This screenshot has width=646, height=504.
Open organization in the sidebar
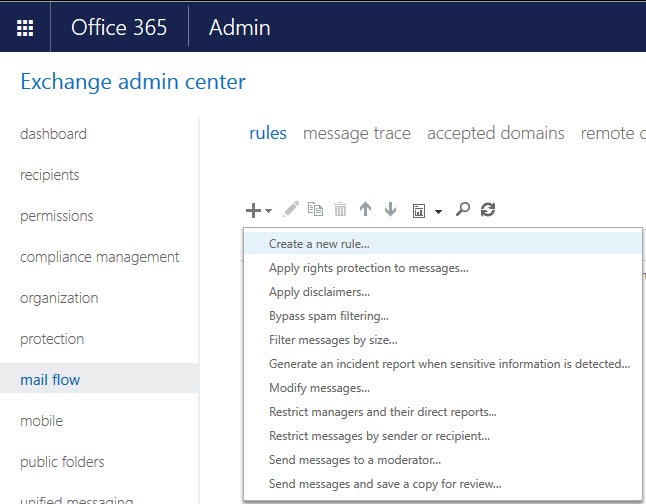tap(59, 298)
